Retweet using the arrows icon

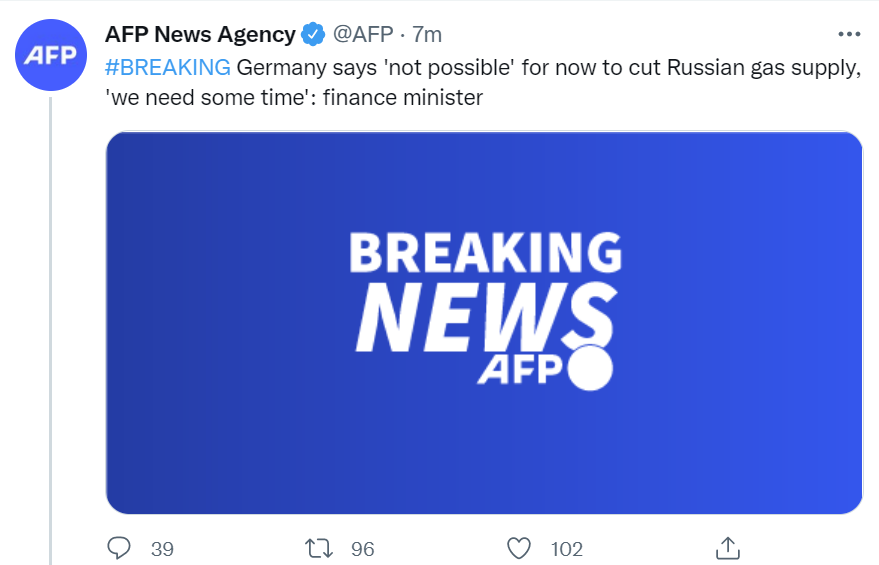point(319,548)
